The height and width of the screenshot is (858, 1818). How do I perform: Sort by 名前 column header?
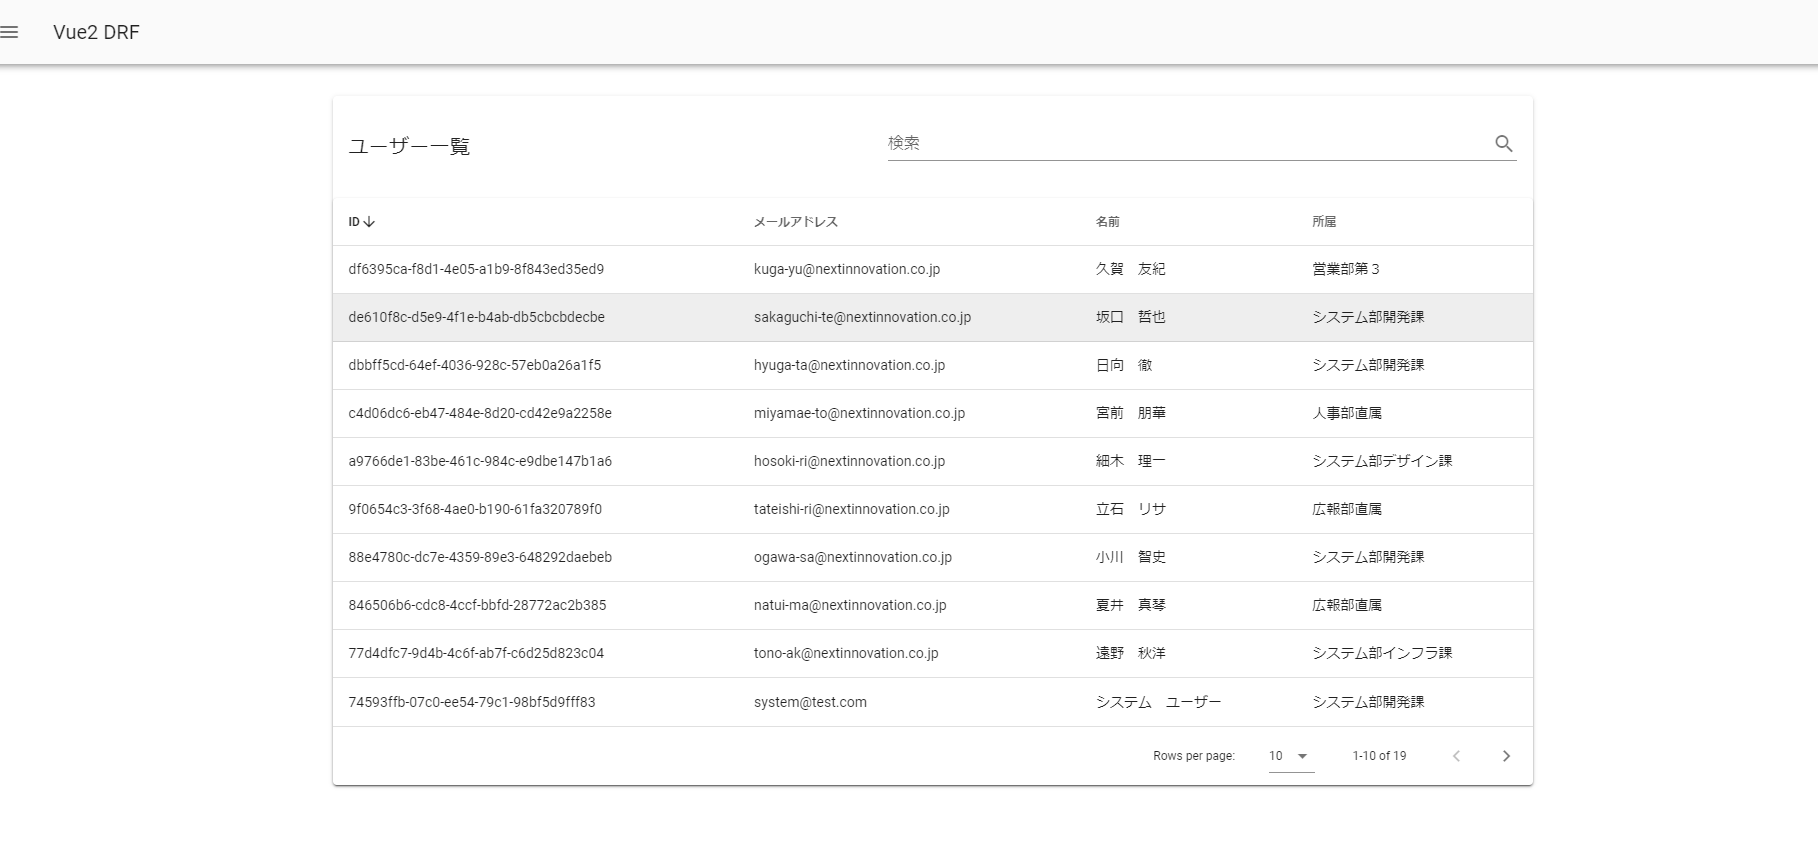[x=1108, y=222]
